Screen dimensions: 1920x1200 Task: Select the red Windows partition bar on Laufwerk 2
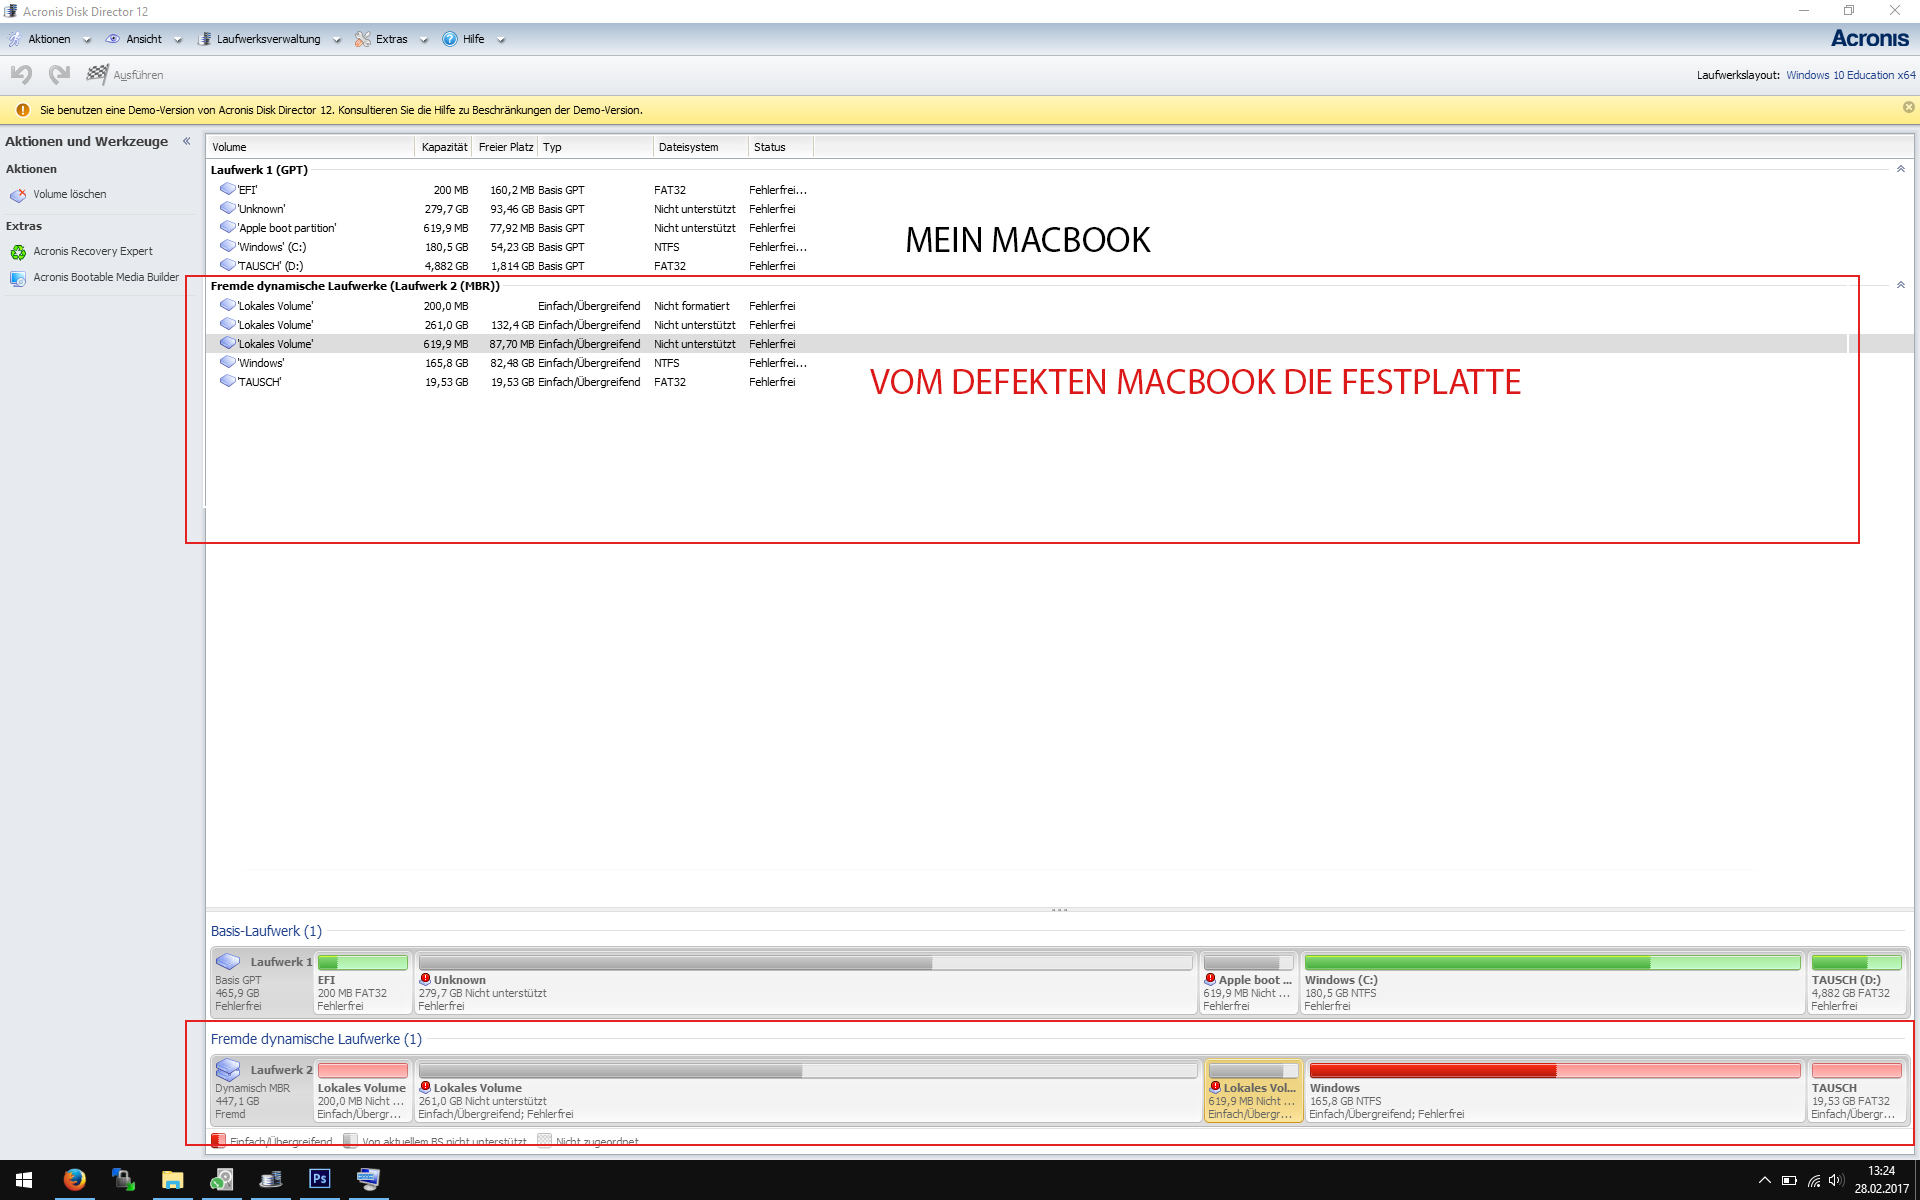click(x=1554, y=1071)
